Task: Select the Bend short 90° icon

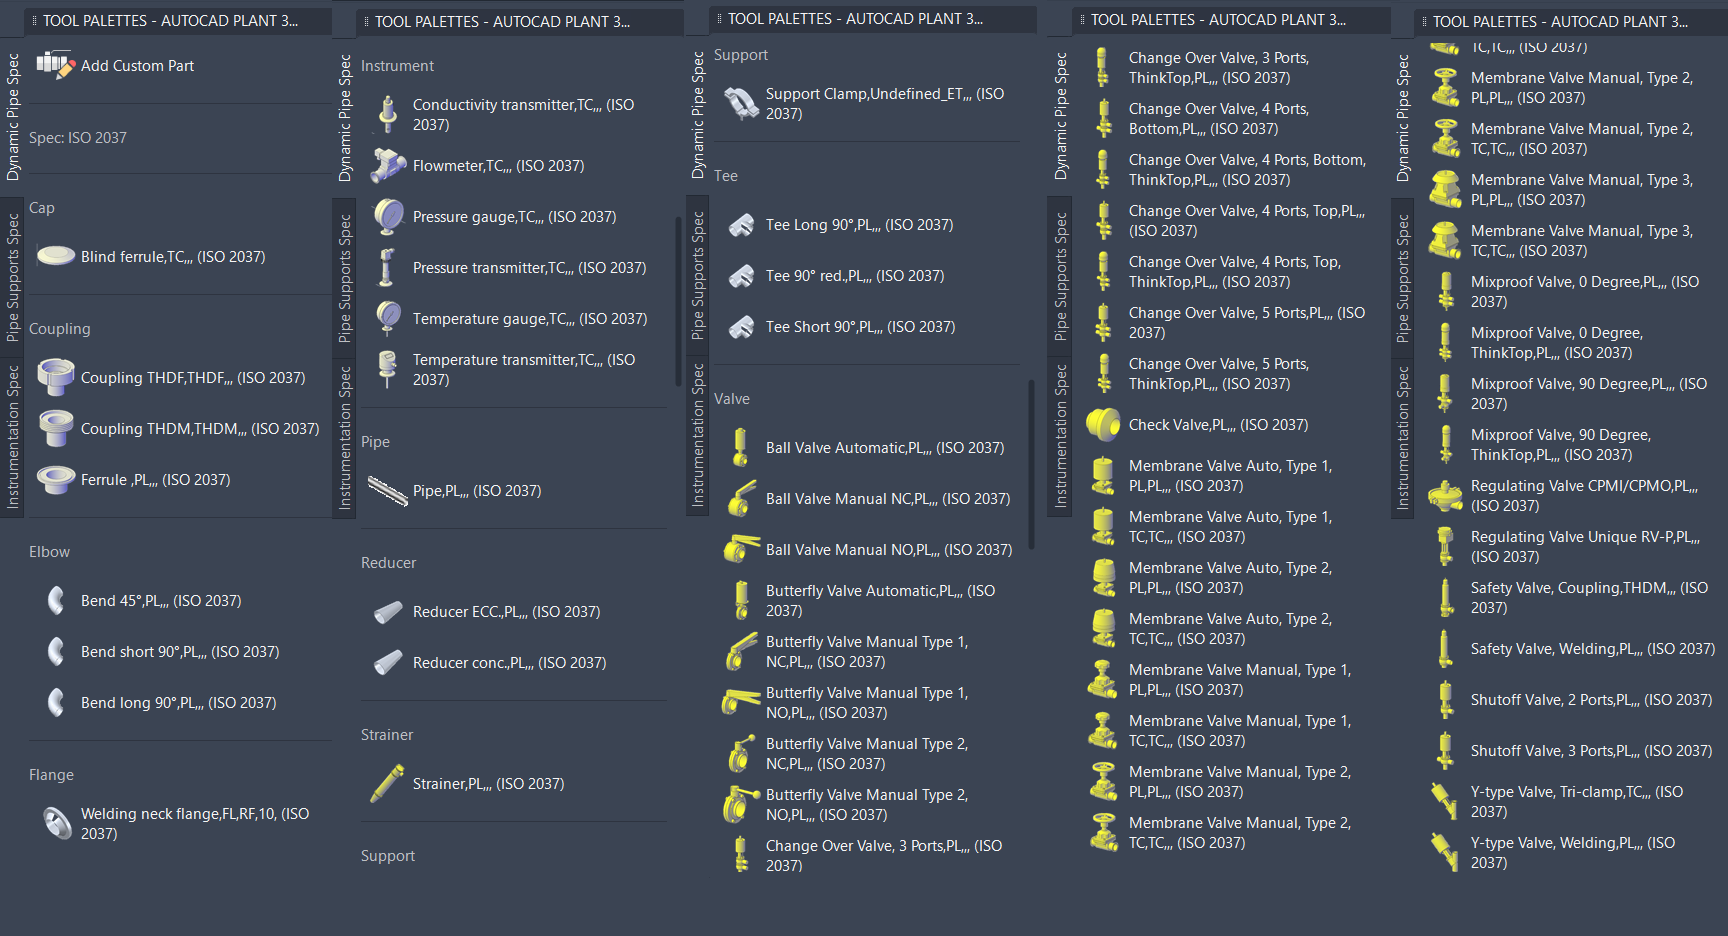Action: click(x=57, y=651)
